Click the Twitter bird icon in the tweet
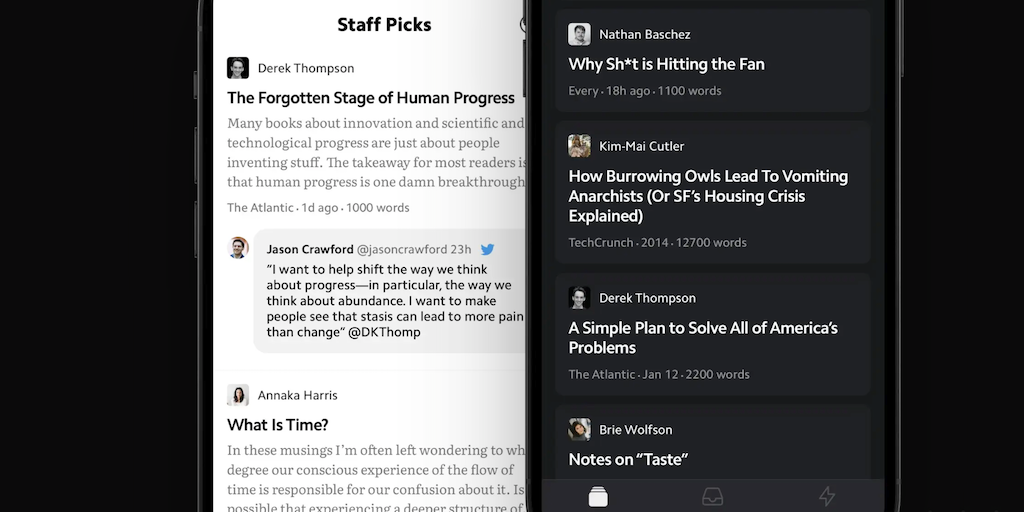 click(x=488, y=249)
